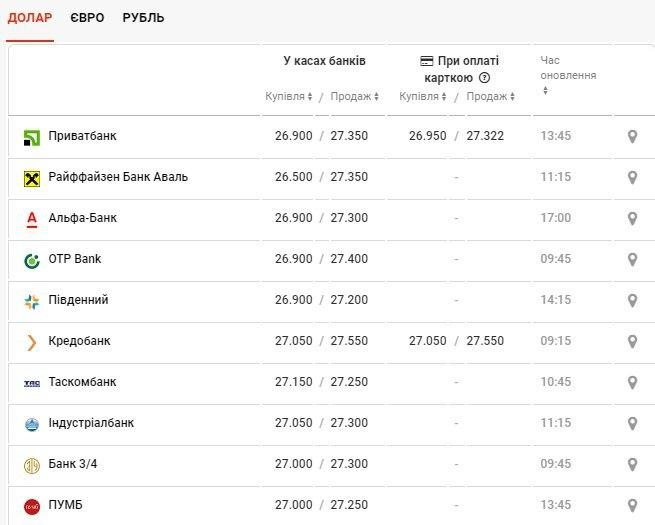Open the Приватбанк bank link
655x525 pixels.
83,136
